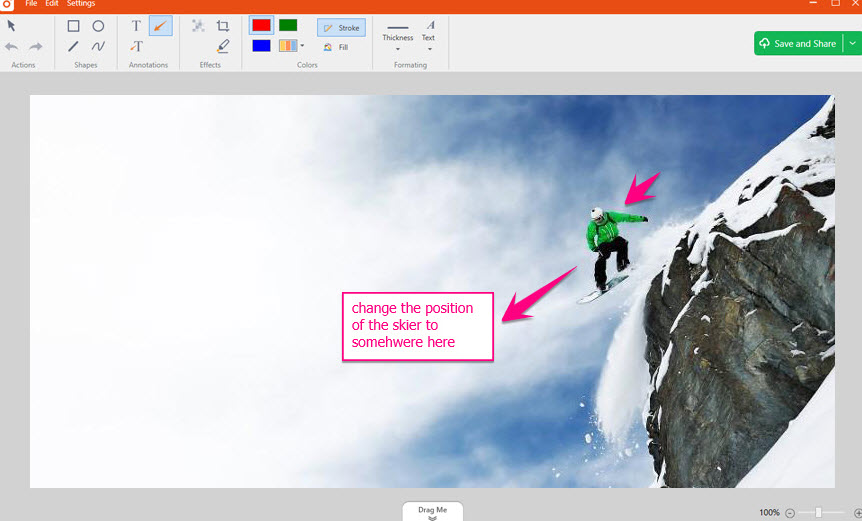
Task: Pick the straight Line shape tool
Action: [x=73, y=46]
